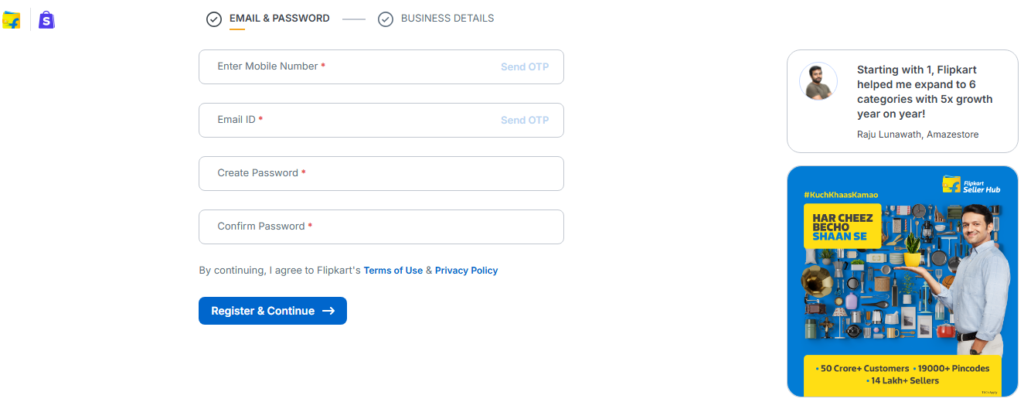1024x402 pixels.
Task: Switch to the Business Details step
Action: click(447, 19)
